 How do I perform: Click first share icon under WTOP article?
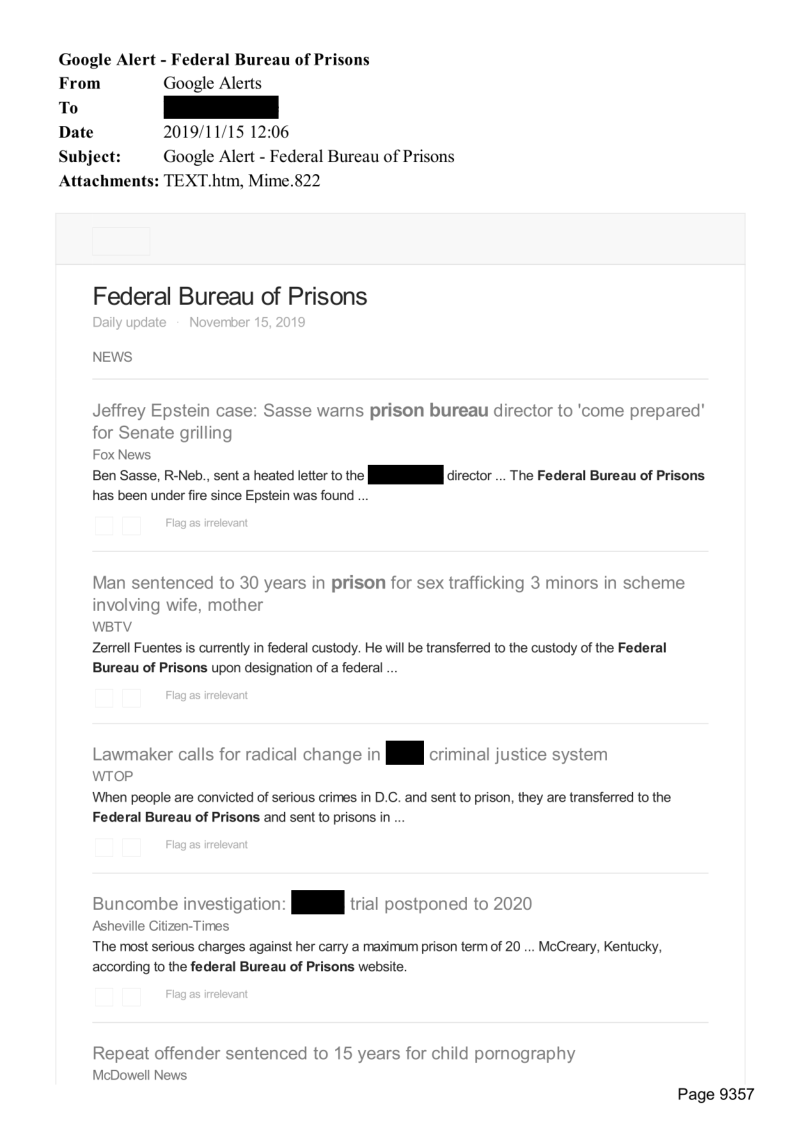click(x=104, y=846)
